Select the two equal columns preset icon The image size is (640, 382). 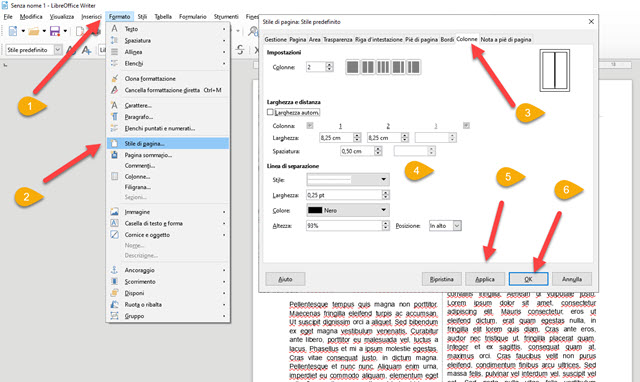pos(368,67)
